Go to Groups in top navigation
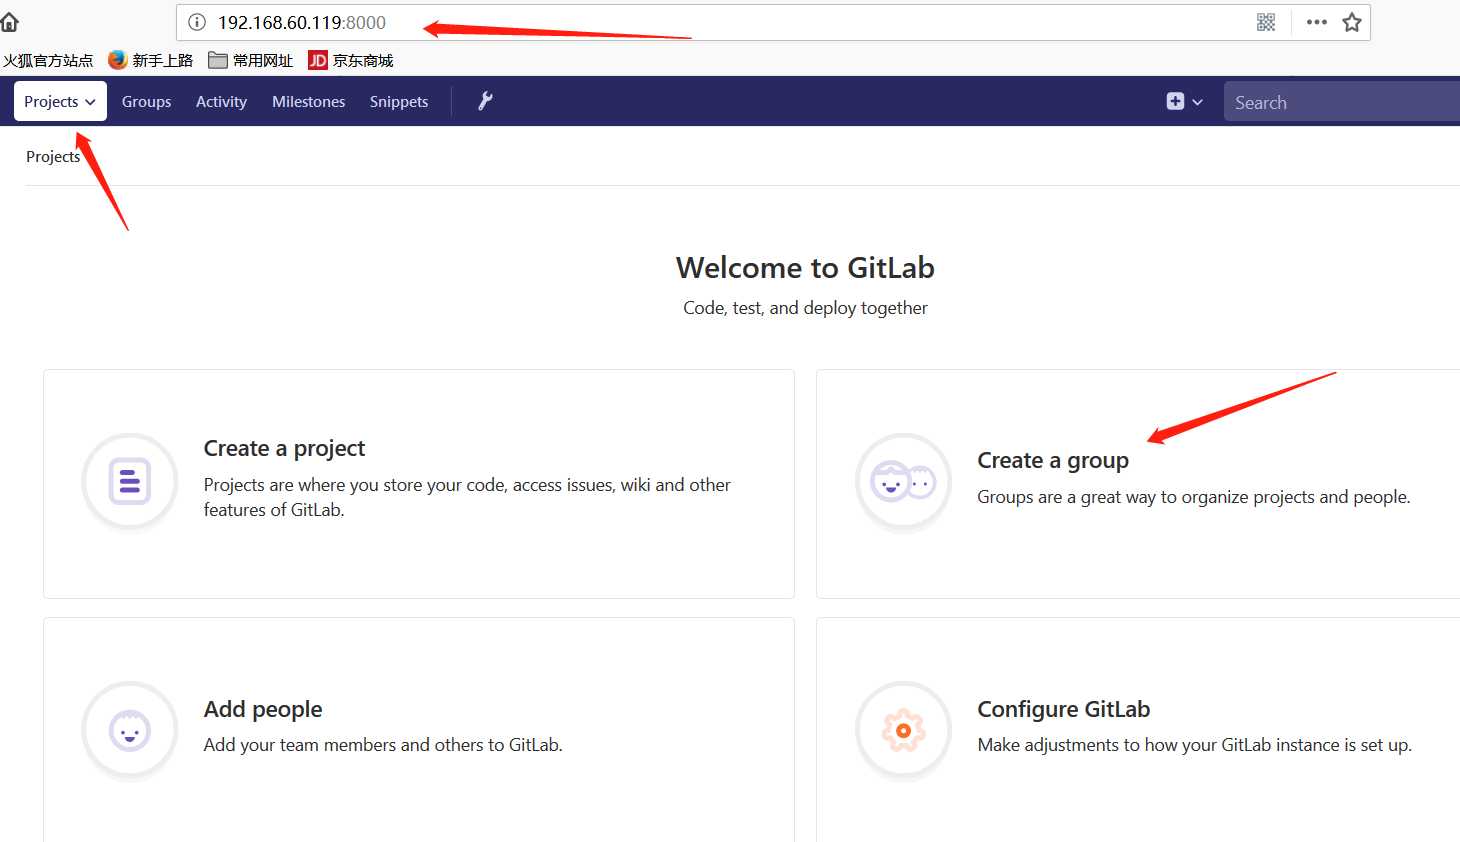 (x=146, y=101)
